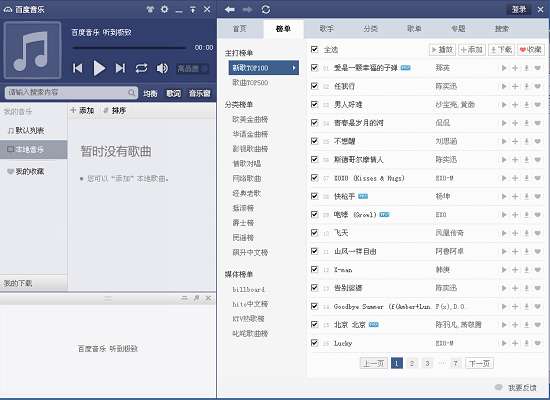Switch to the 歌单 playlists tab
Screen dimensions: 550x400
pyautogui.click(x=414, y=29)
